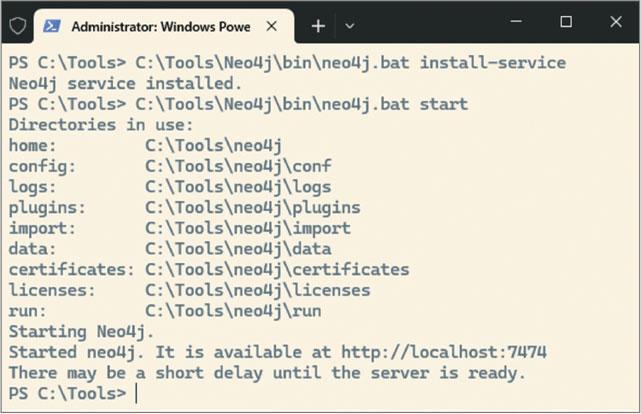Click at the current PS C:\Tools> prompt cursor

point(135,394)
